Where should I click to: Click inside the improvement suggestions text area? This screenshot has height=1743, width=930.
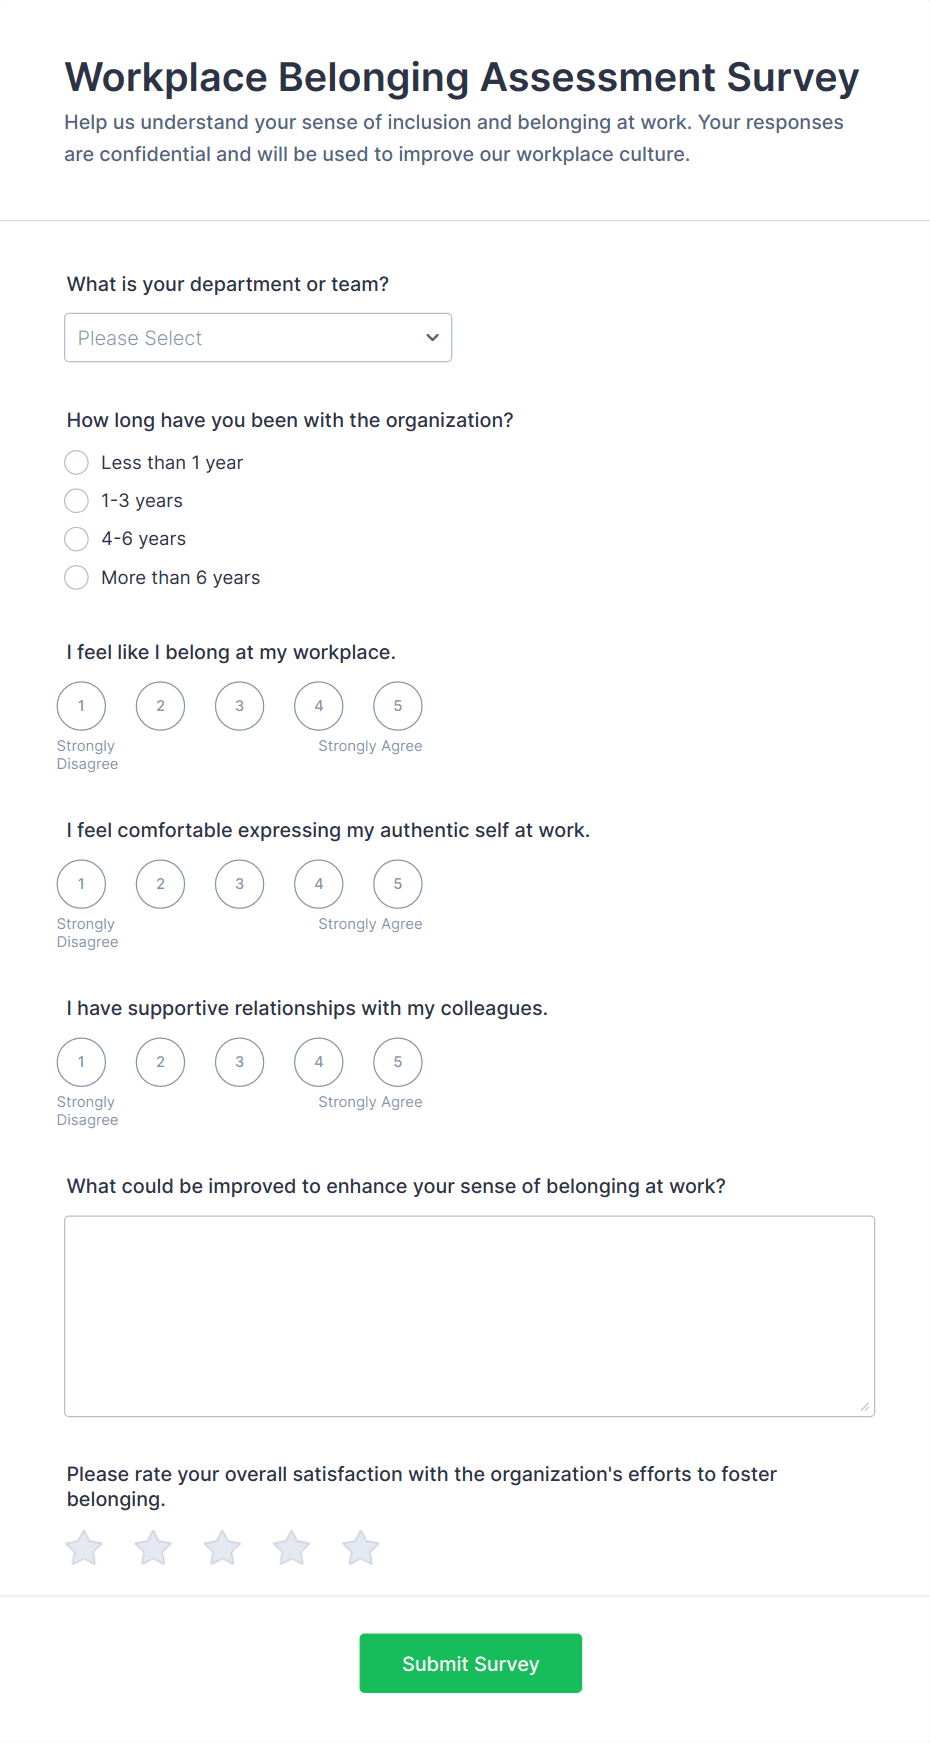pyautogui.click(x=468, y=1315)
